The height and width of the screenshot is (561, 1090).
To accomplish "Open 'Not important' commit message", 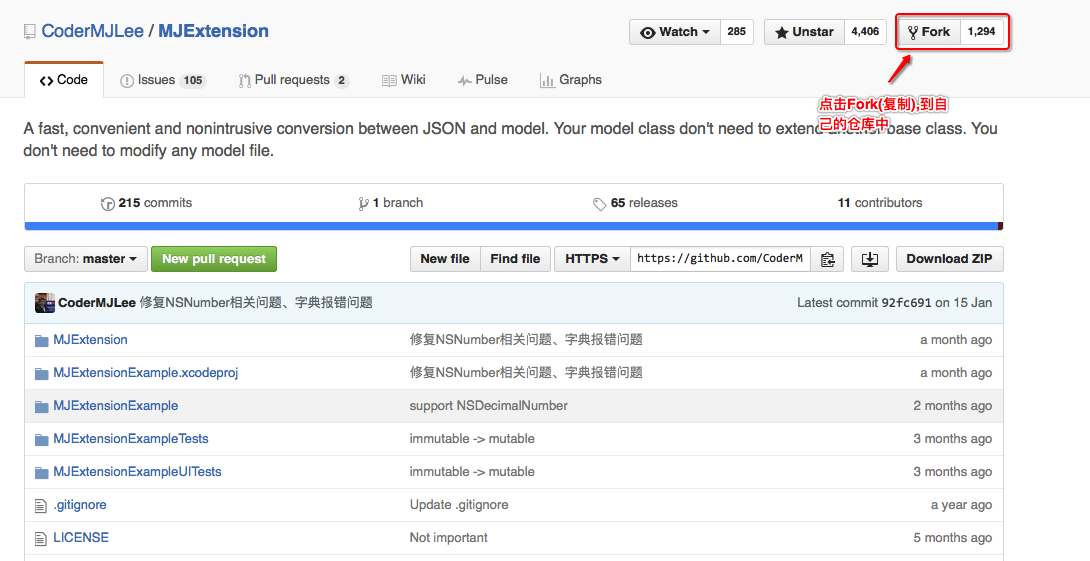I will point(448,538).
